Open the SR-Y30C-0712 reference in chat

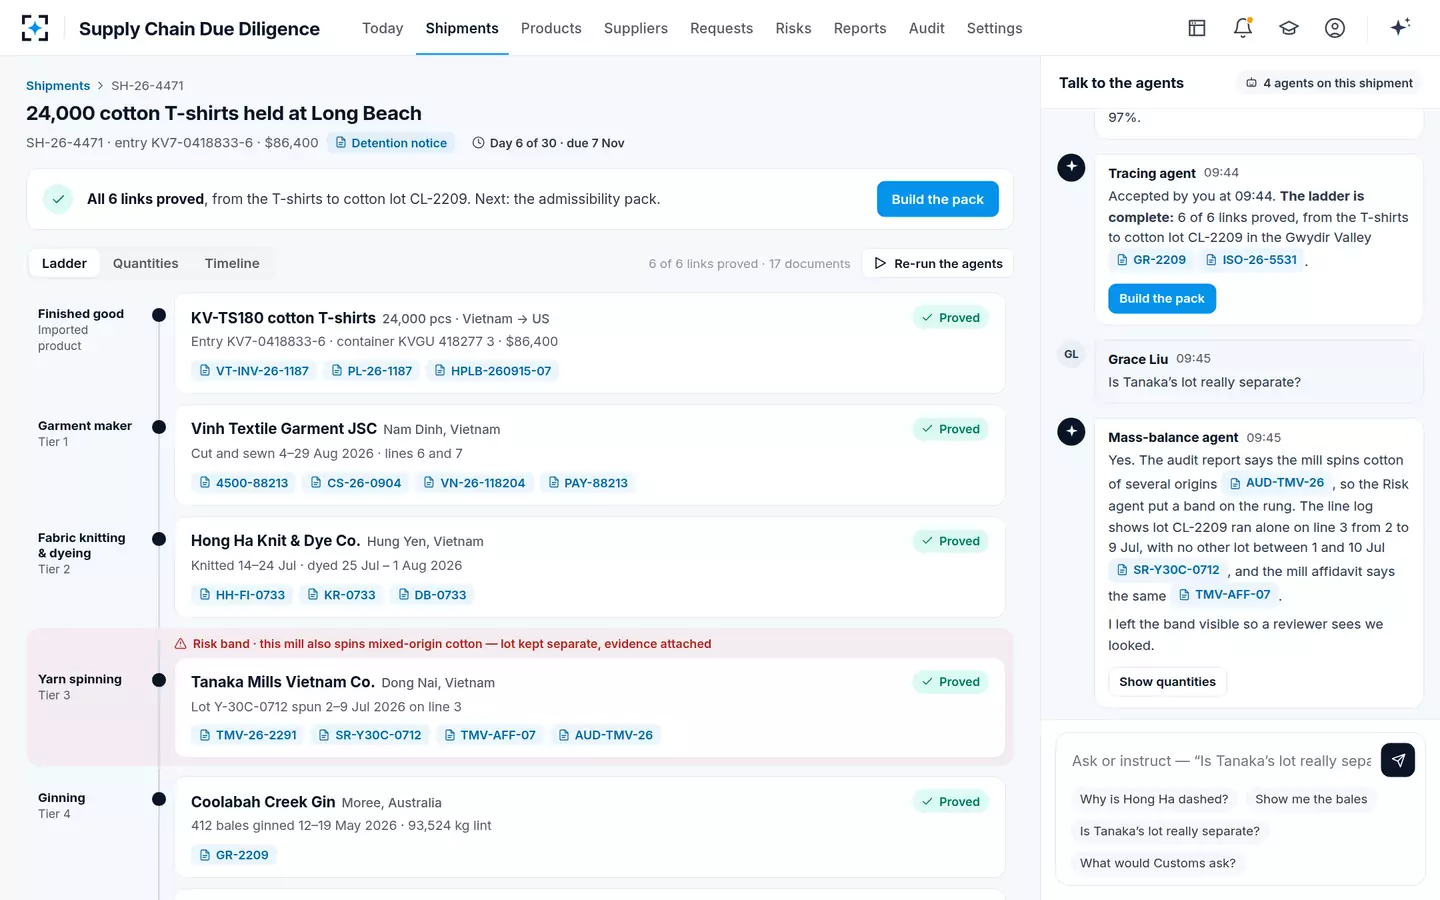[1168, 570]
